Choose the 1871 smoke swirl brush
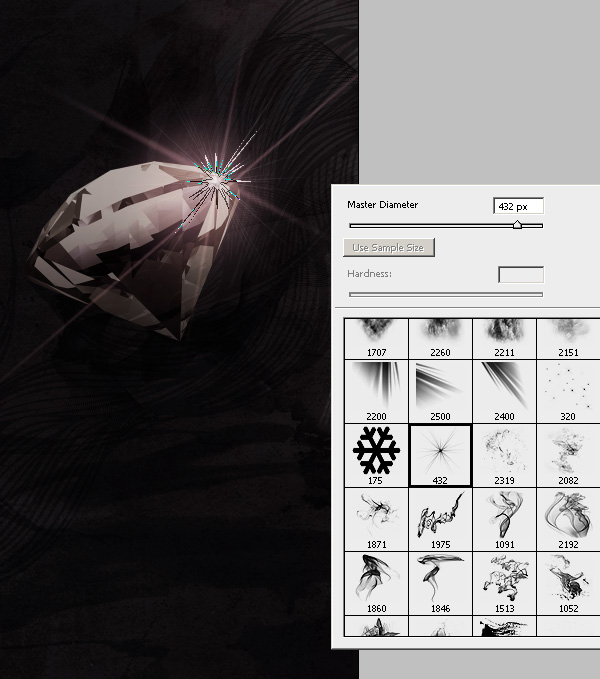Screen dimensions: 600x679 [376, 520]
